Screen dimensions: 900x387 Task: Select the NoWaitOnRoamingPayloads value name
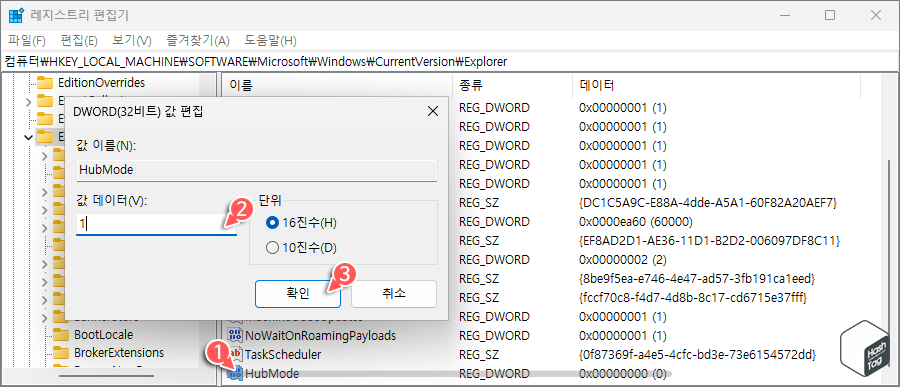320,335
